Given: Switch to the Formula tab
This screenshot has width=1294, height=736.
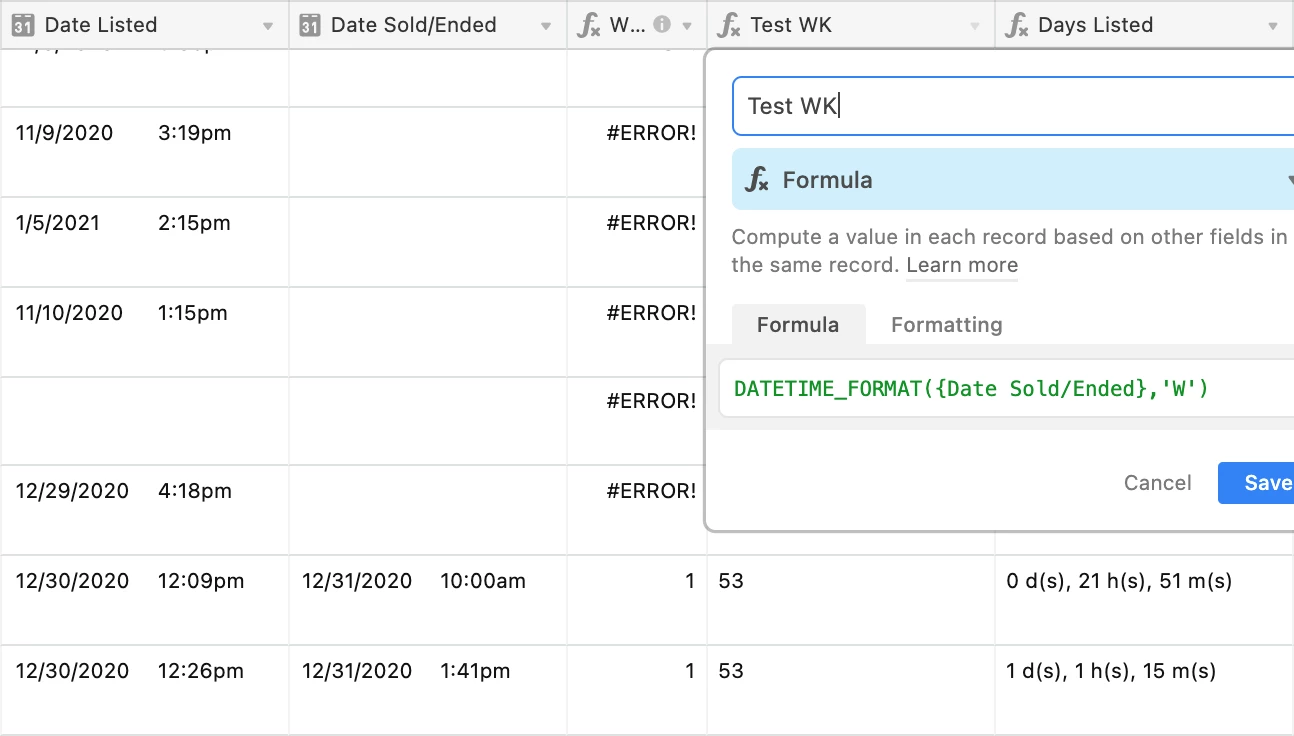Looking at the screenshot, I should coord(798,325).
